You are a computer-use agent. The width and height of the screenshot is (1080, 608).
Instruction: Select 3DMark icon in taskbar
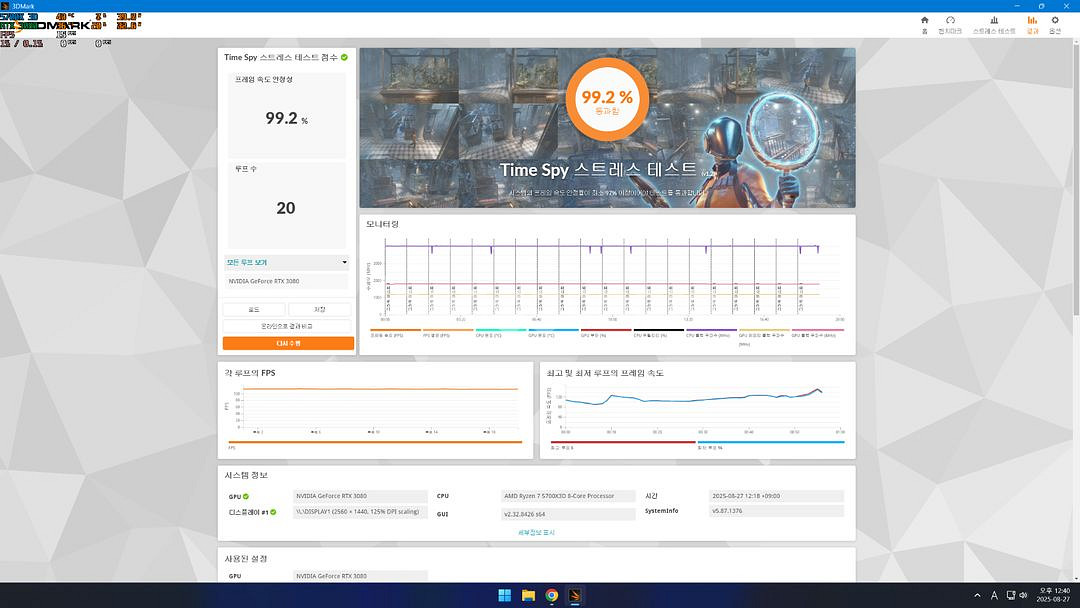(575, 596)
